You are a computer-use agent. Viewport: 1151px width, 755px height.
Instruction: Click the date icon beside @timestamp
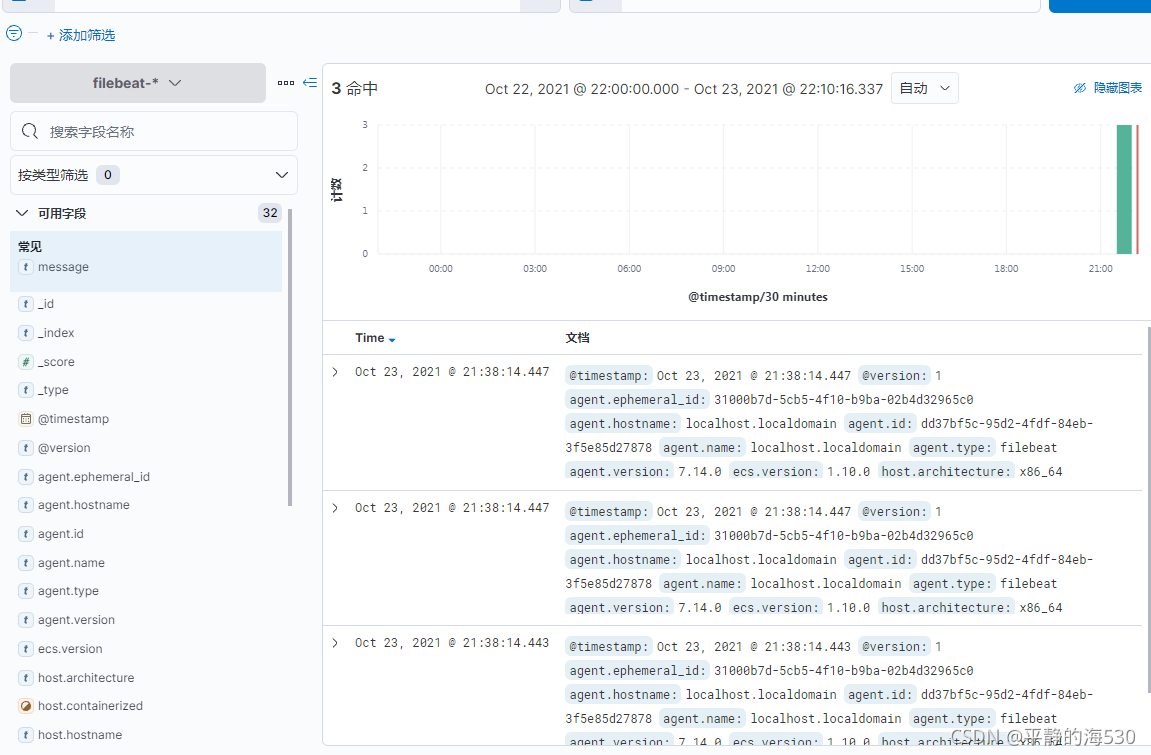click(x=26, y=419)
